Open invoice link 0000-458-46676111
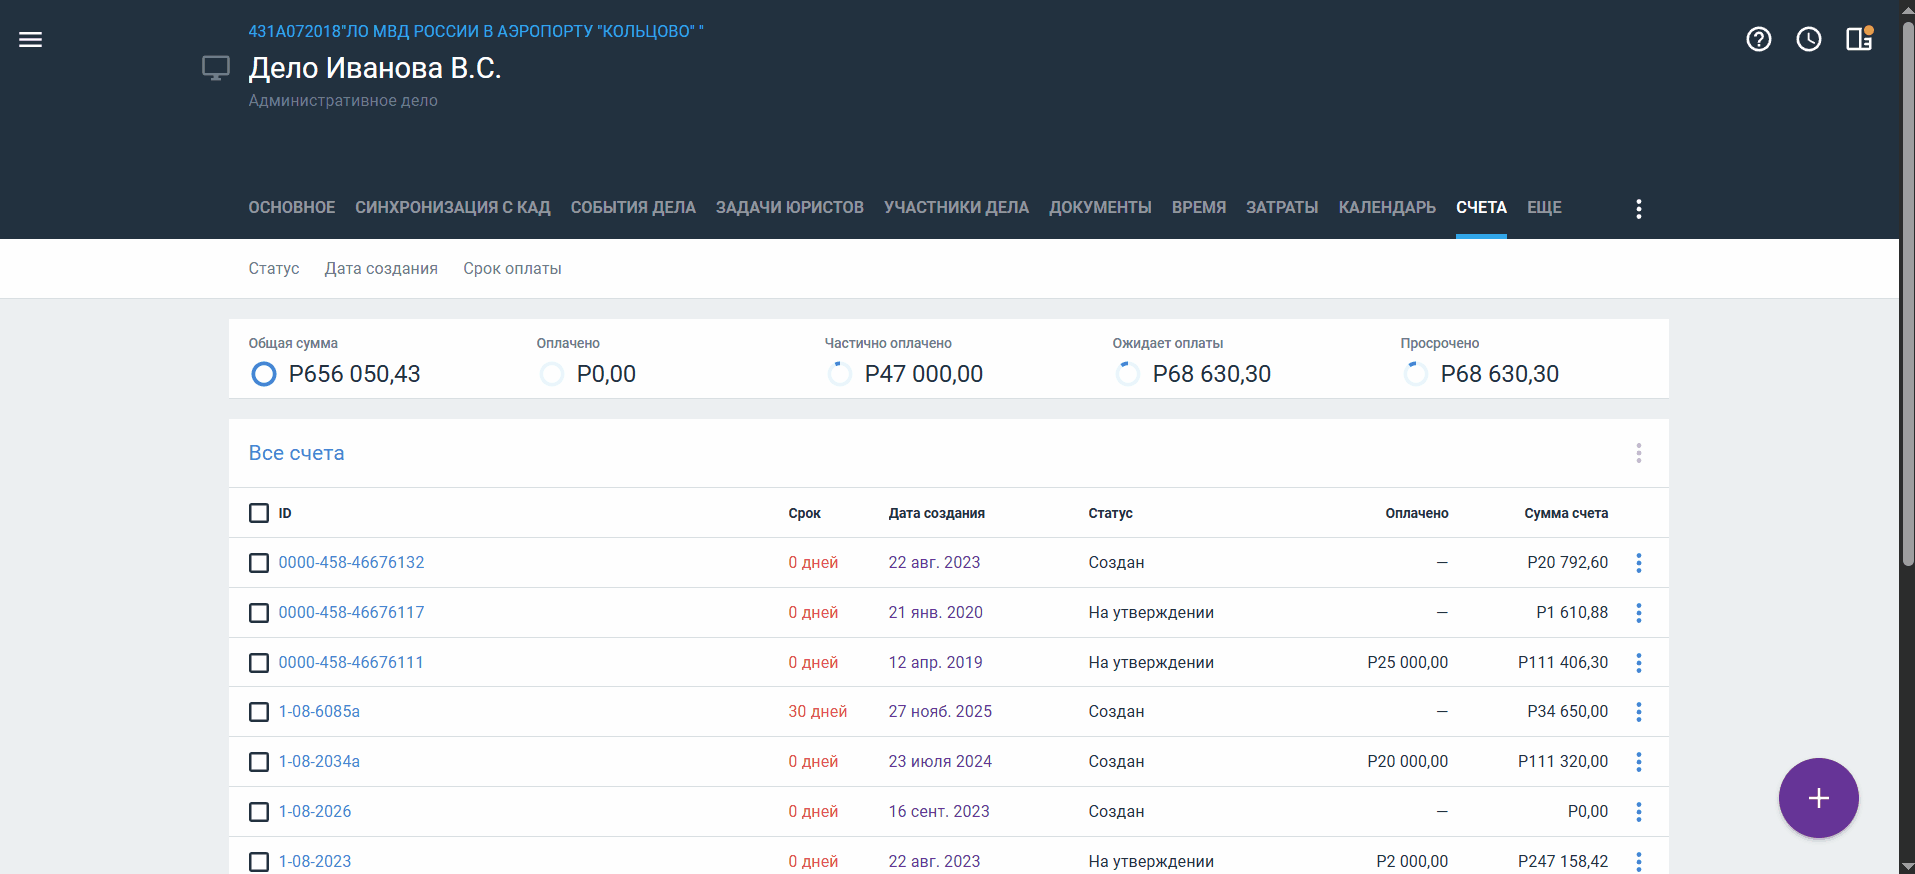This screenshot has width=1915, height=874. [x=351, y=663]
